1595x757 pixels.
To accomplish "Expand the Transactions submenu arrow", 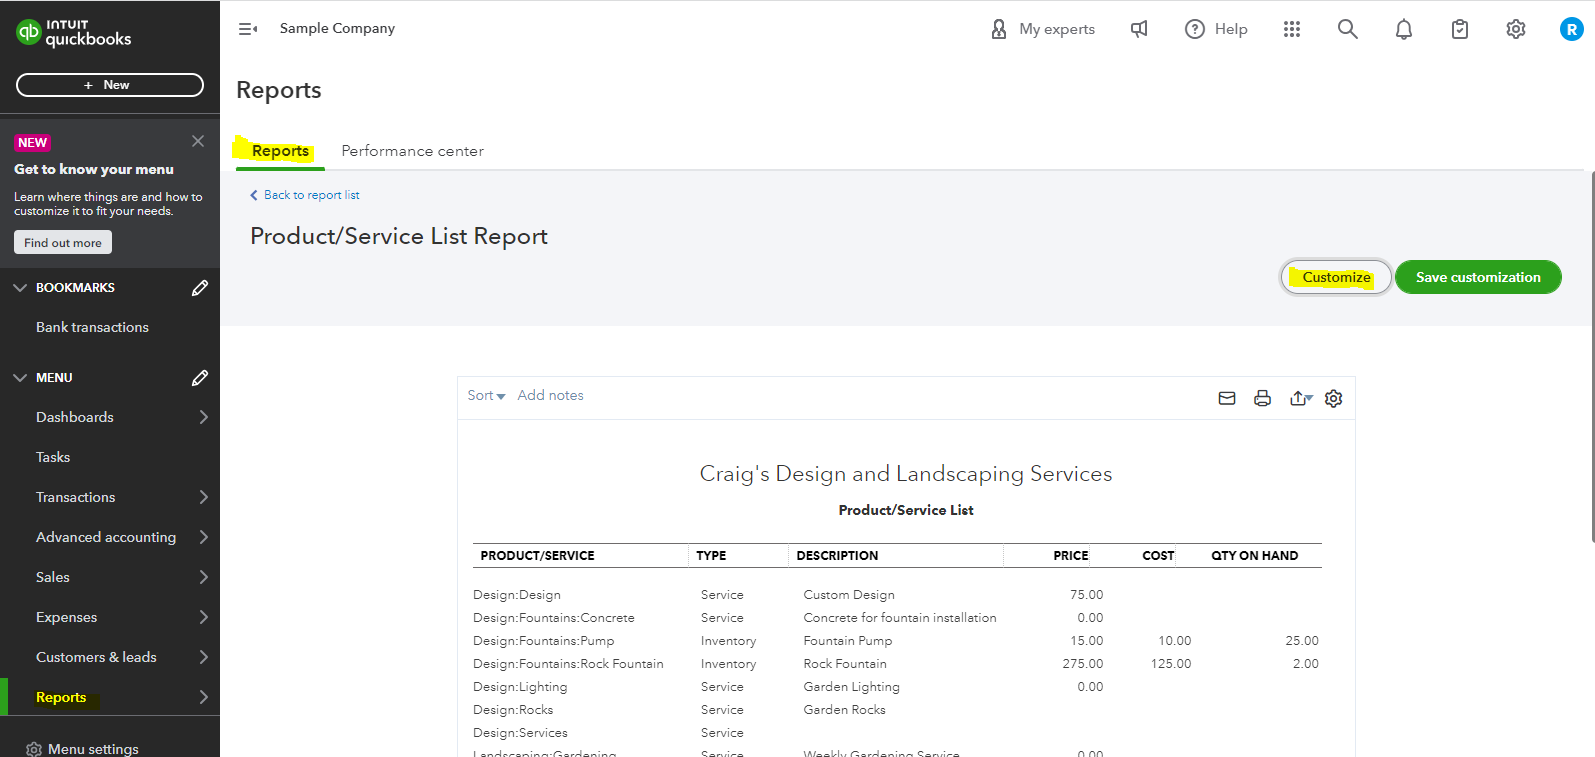I will point(204,497).
